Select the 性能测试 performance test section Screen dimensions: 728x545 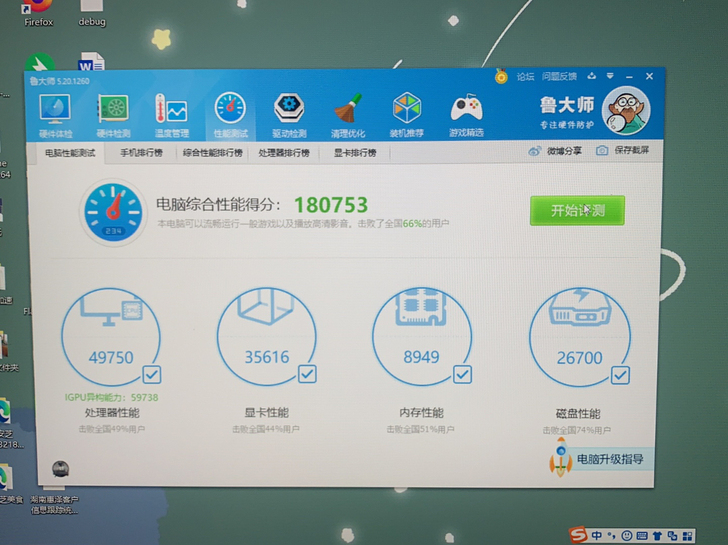coord(230,116)
